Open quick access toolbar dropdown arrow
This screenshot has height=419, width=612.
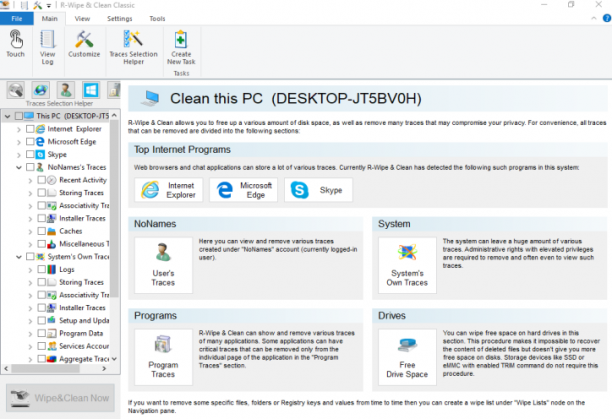(49, 5)
